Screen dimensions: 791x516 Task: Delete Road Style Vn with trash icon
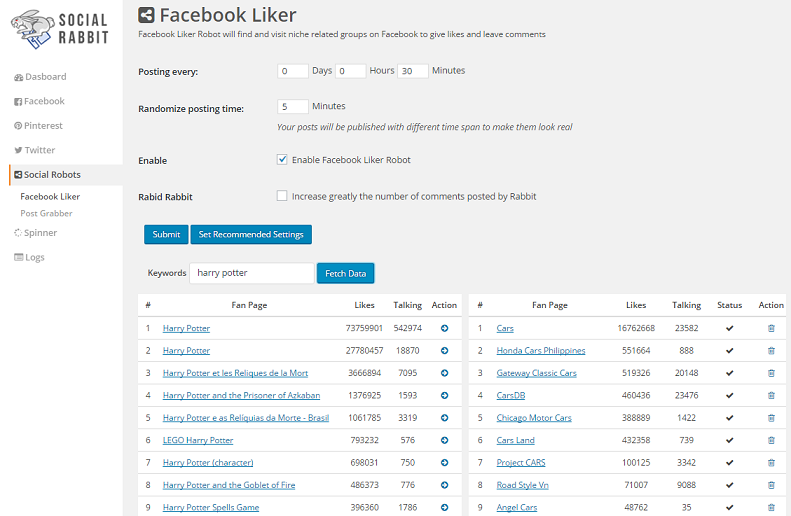click(771, 485)
